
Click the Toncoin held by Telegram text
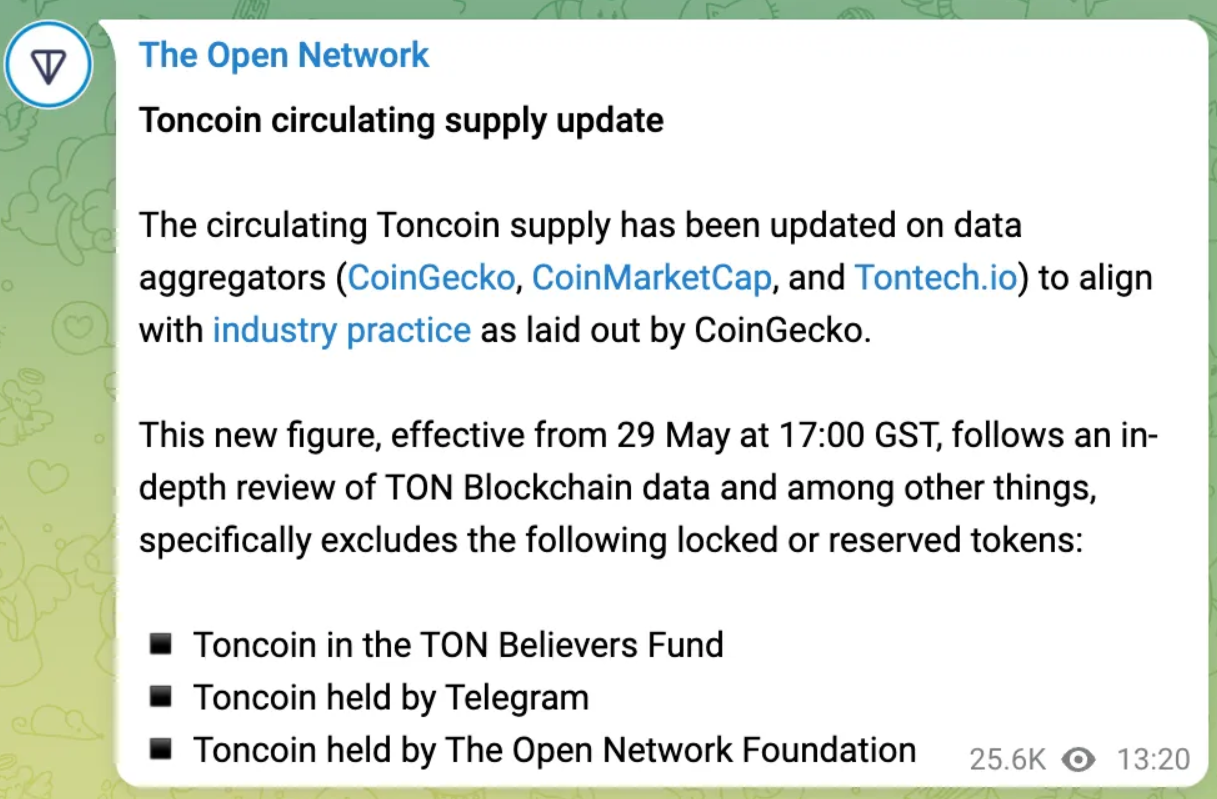coord(391,696)
